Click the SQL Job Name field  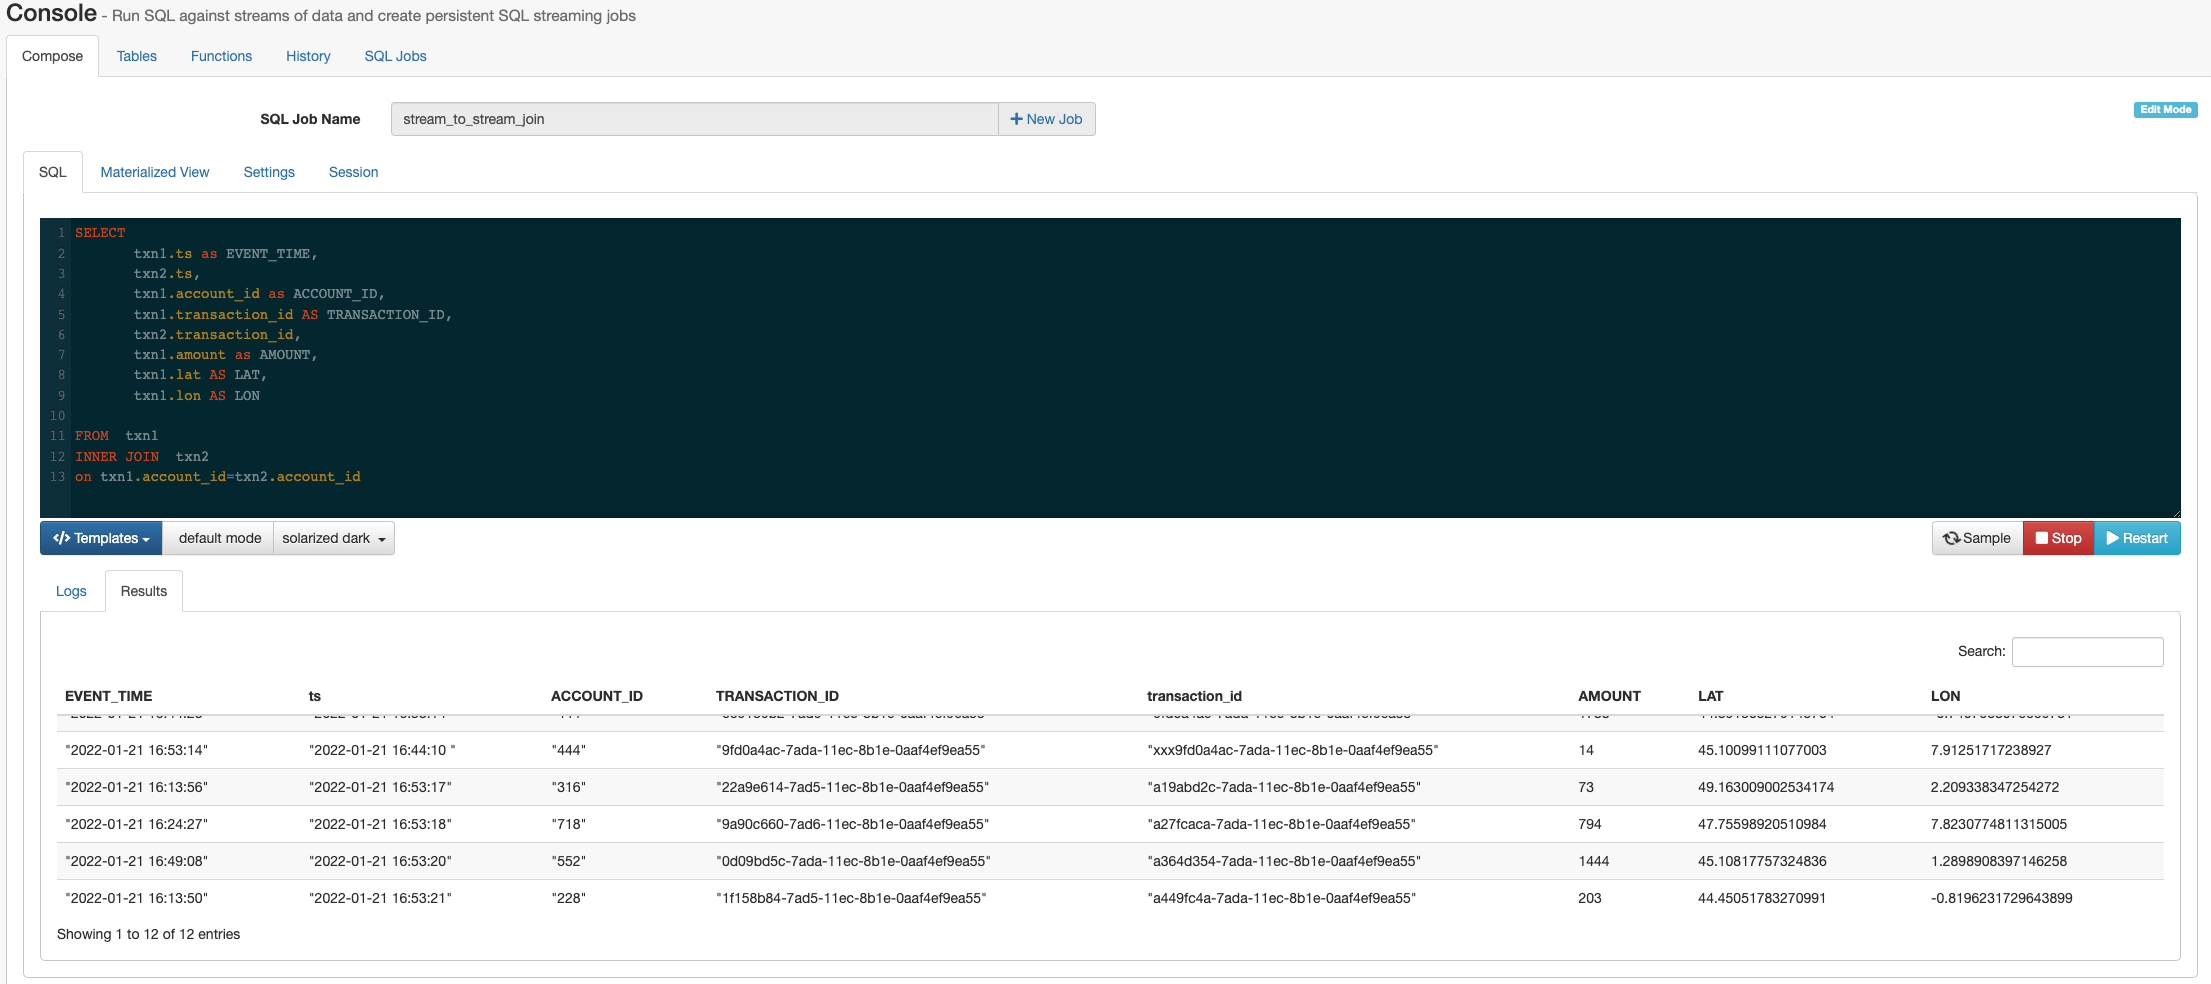point(694,119)
